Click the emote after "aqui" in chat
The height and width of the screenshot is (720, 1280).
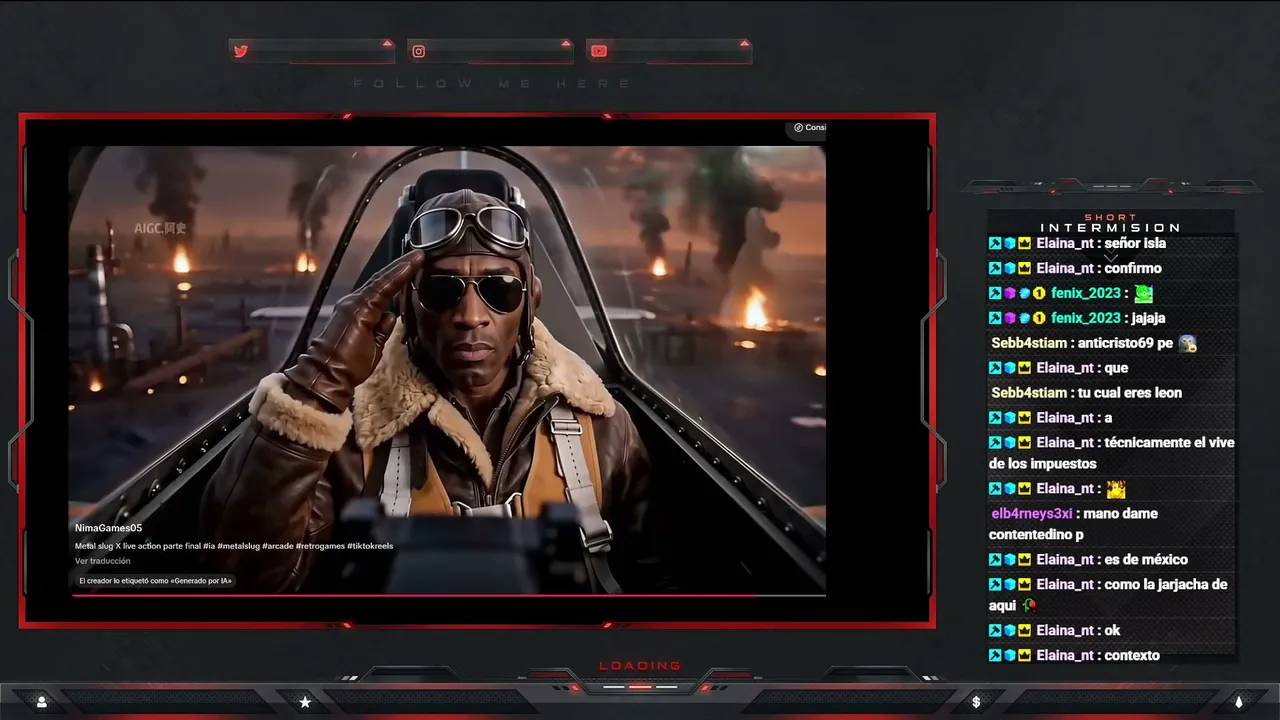coord(1029,605)
